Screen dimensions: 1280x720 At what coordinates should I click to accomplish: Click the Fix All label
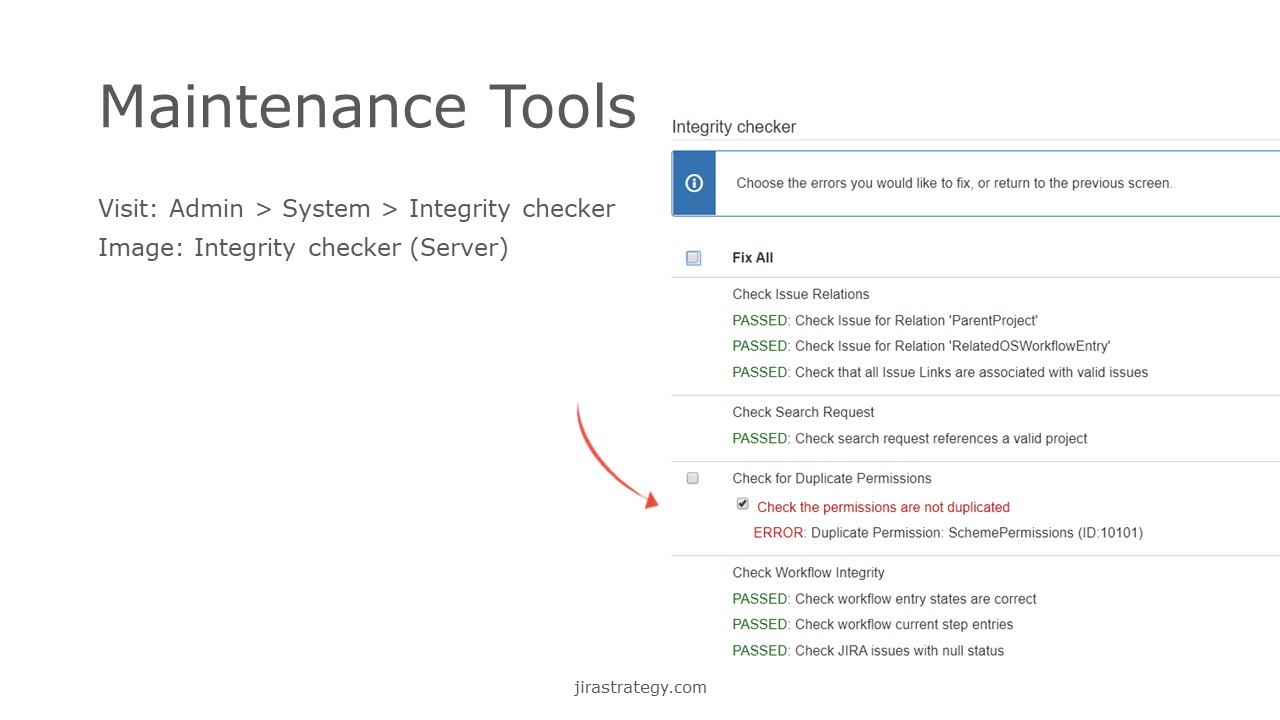coord(752,258)
